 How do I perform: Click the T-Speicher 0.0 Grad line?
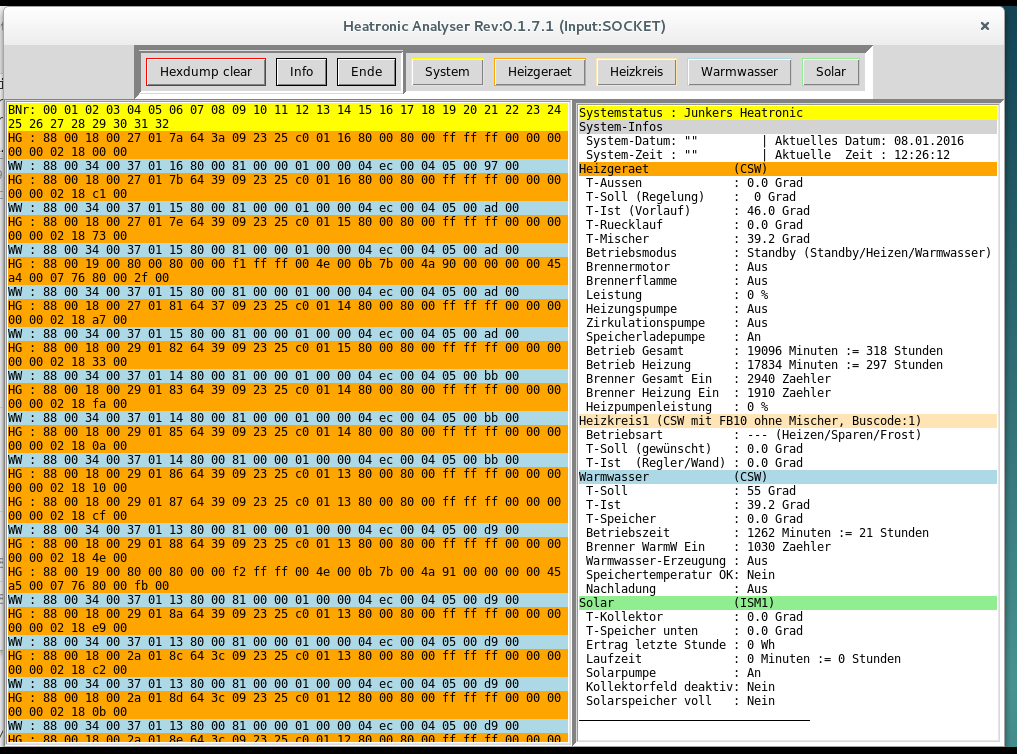(x=694, y=519)
